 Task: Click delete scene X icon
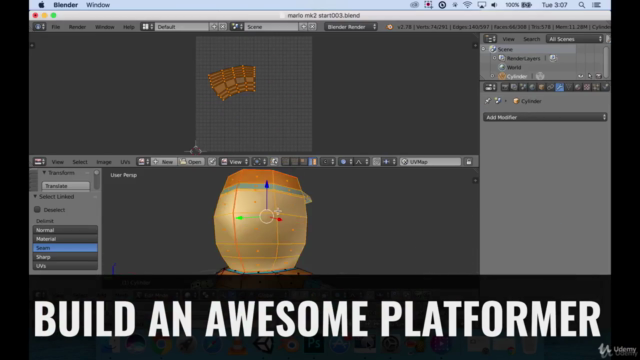pyautogui.click(x=312, y=27)
